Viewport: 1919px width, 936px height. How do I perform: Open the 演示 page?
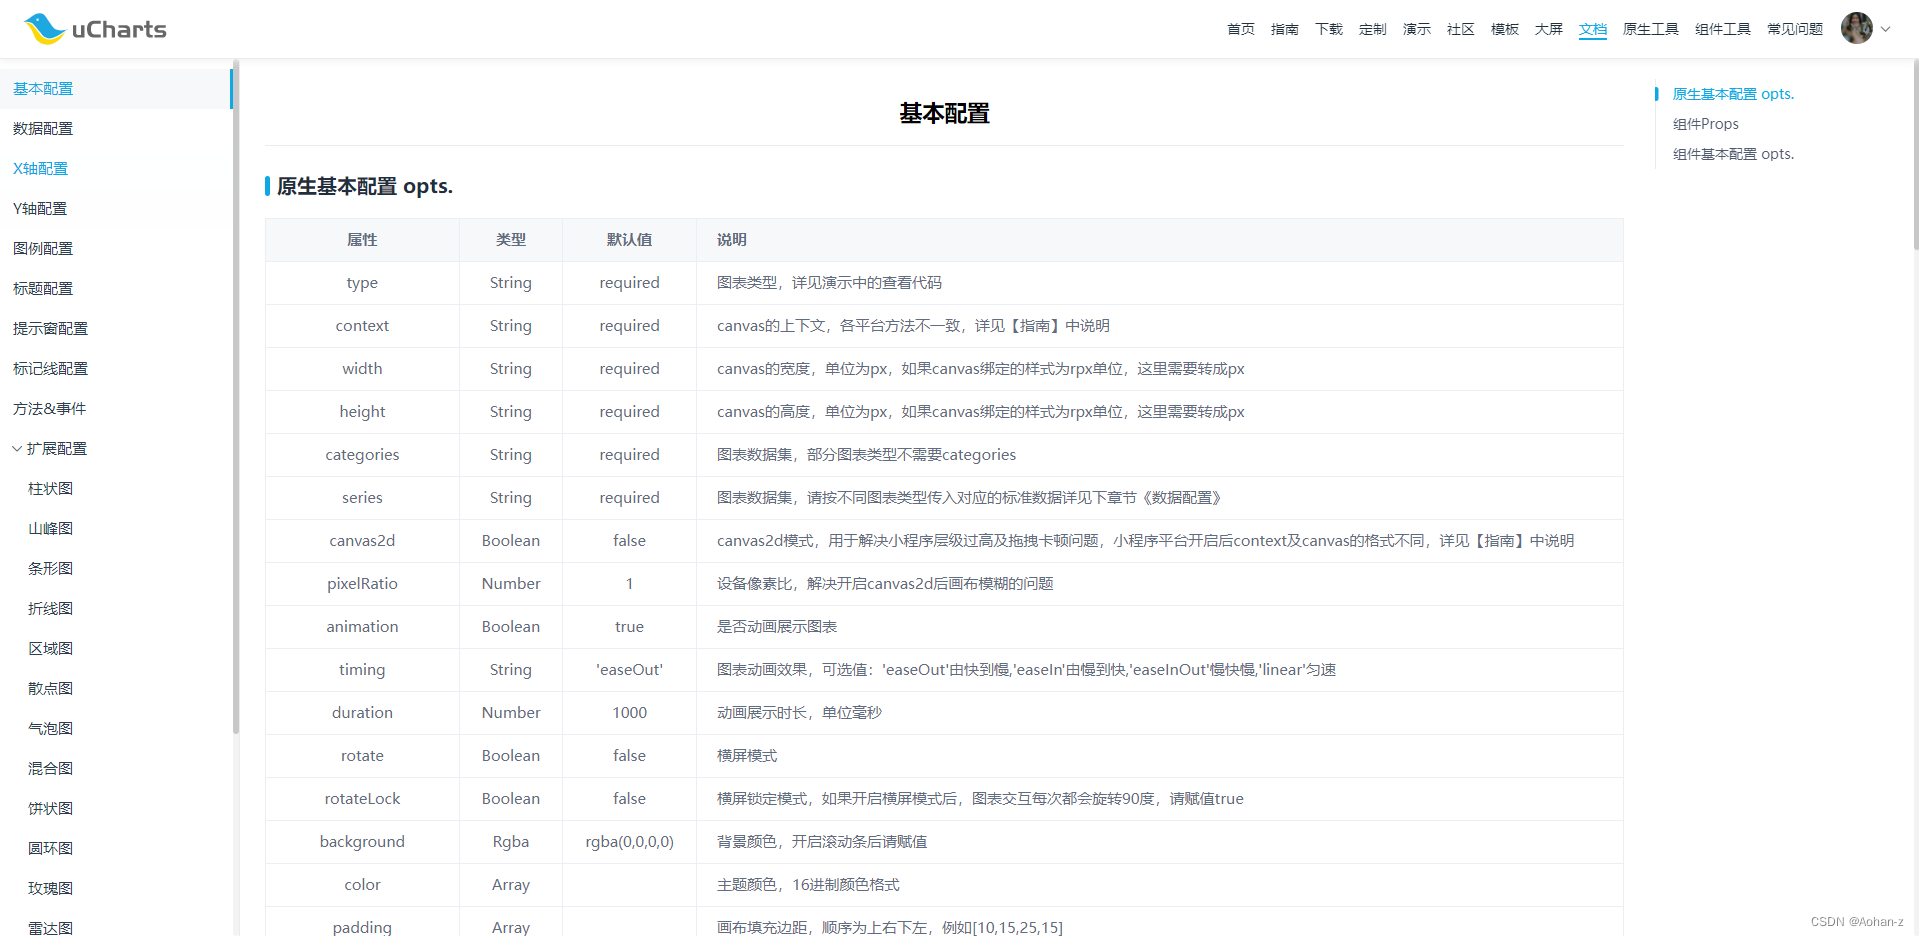1416,29
